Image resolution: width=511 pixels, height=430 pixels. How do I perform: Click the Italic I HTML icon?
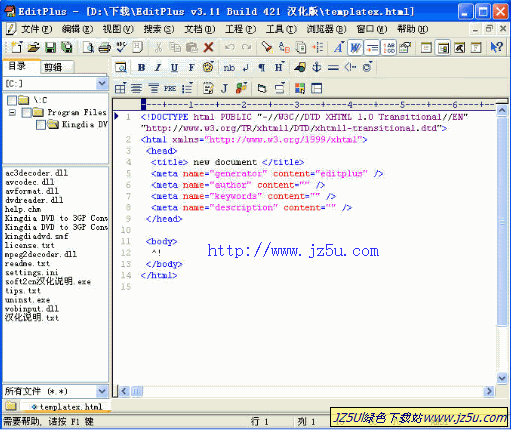pos(158,68)
